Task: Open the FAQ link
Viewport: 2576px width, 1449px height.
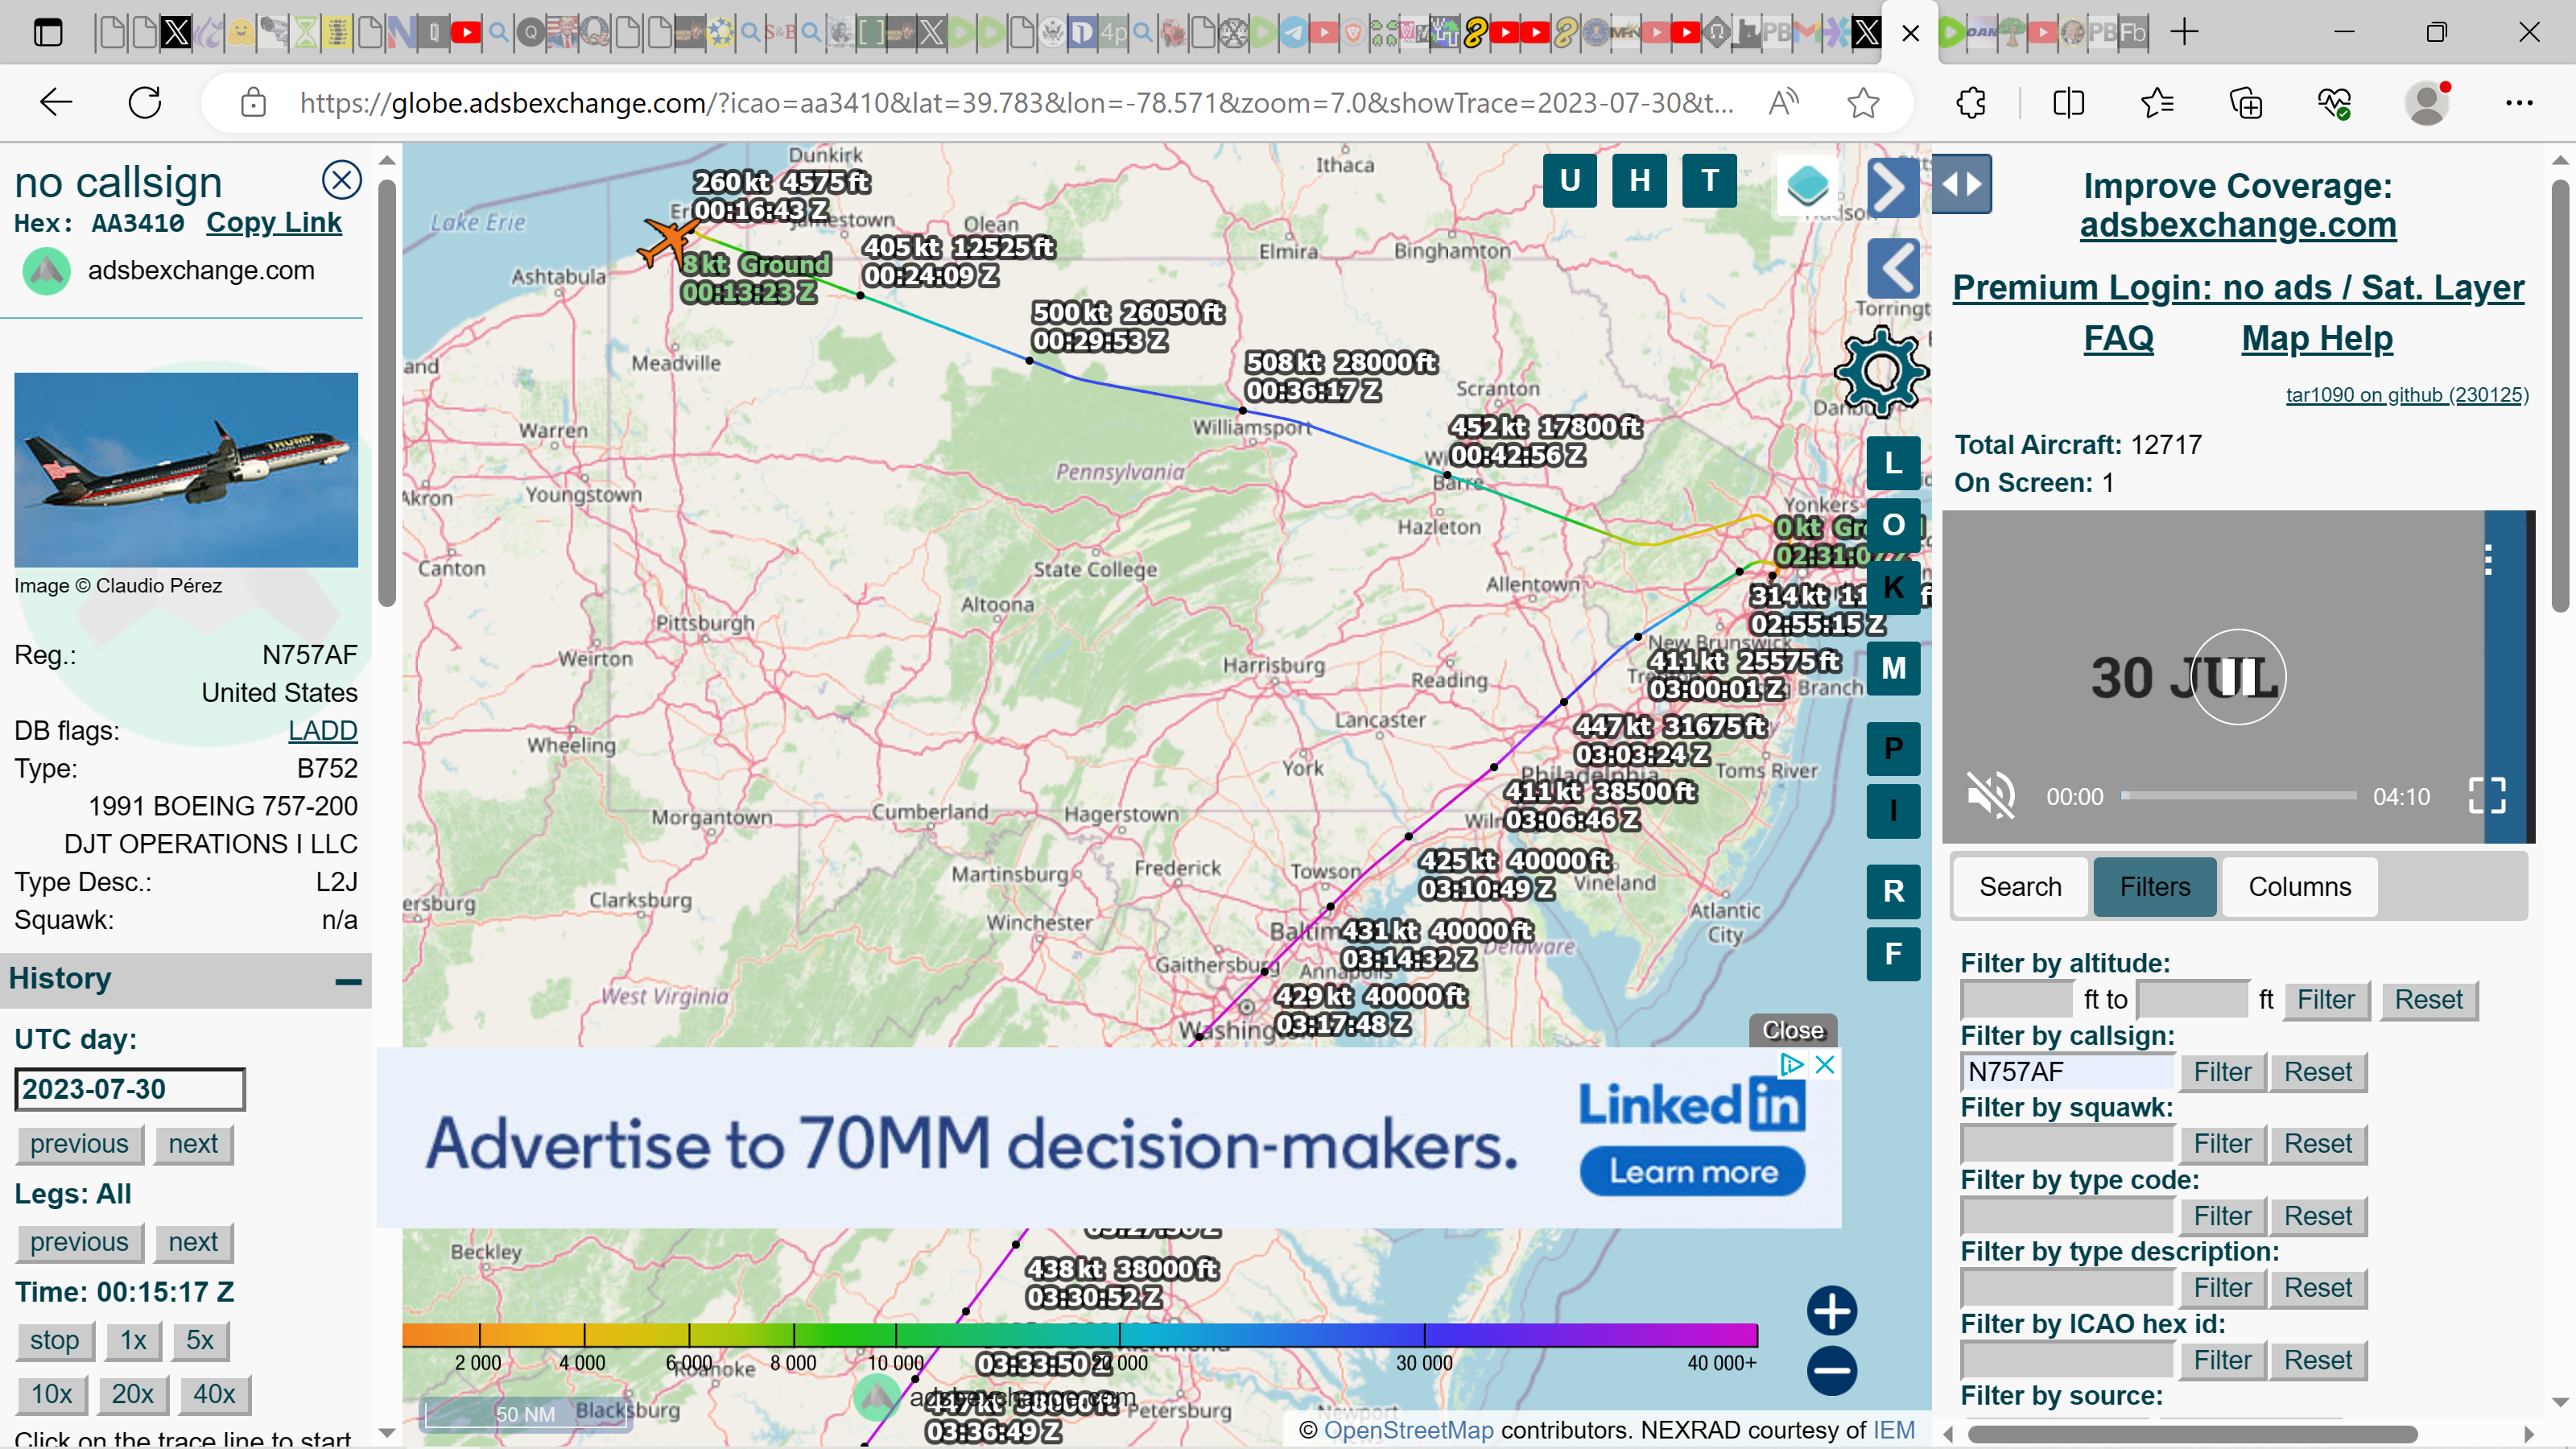Action: tap(2118, 338)
